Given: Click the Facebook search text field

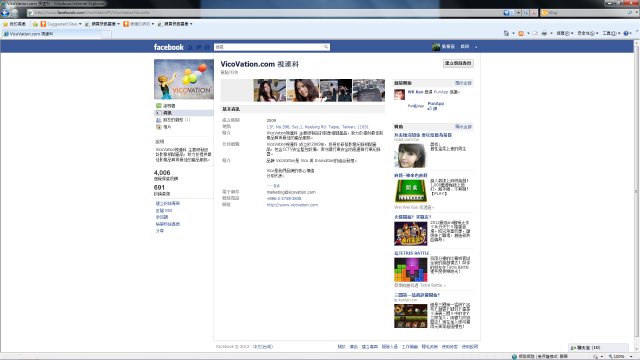Looking at the screenshot, I should 269,47.
